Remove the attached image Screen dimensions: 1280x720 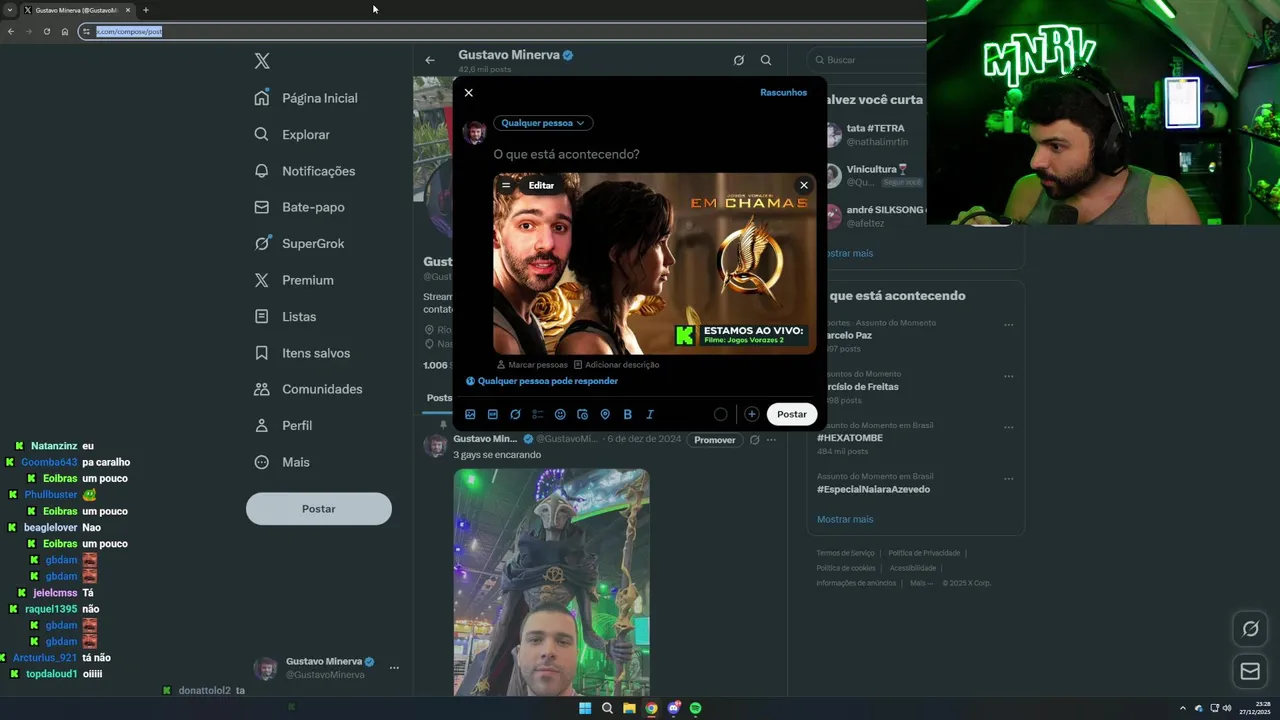(803, 185)
